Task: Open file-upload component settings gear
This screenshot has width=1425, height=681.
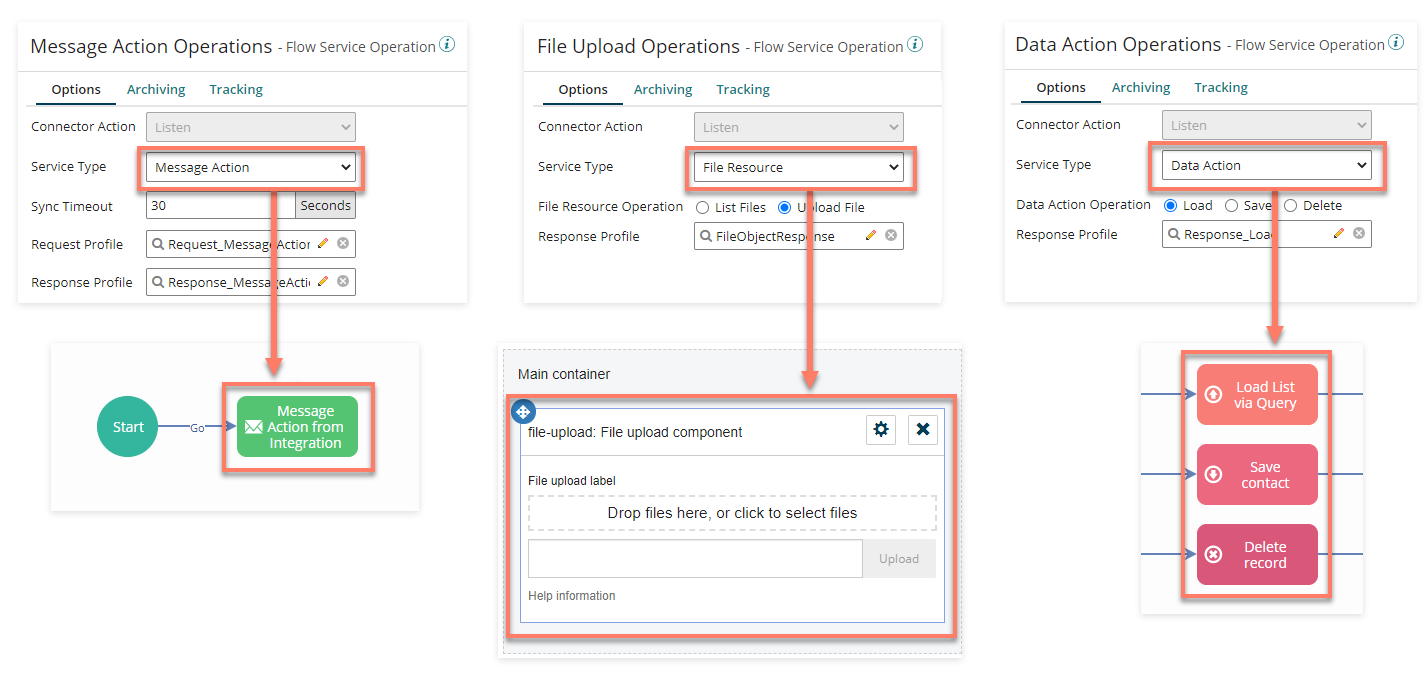Action: pyautogui.click(x=881, y=430)
